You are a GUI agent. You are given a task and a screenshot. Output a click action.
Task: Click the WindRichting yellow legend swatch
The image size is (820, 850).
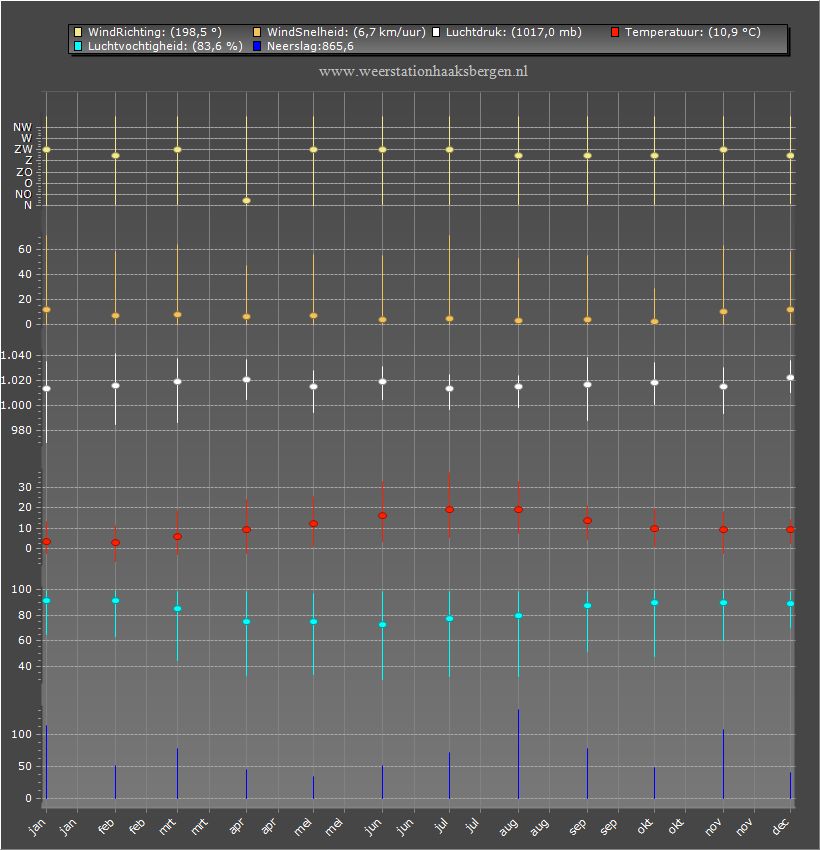(x=78, y=33)
